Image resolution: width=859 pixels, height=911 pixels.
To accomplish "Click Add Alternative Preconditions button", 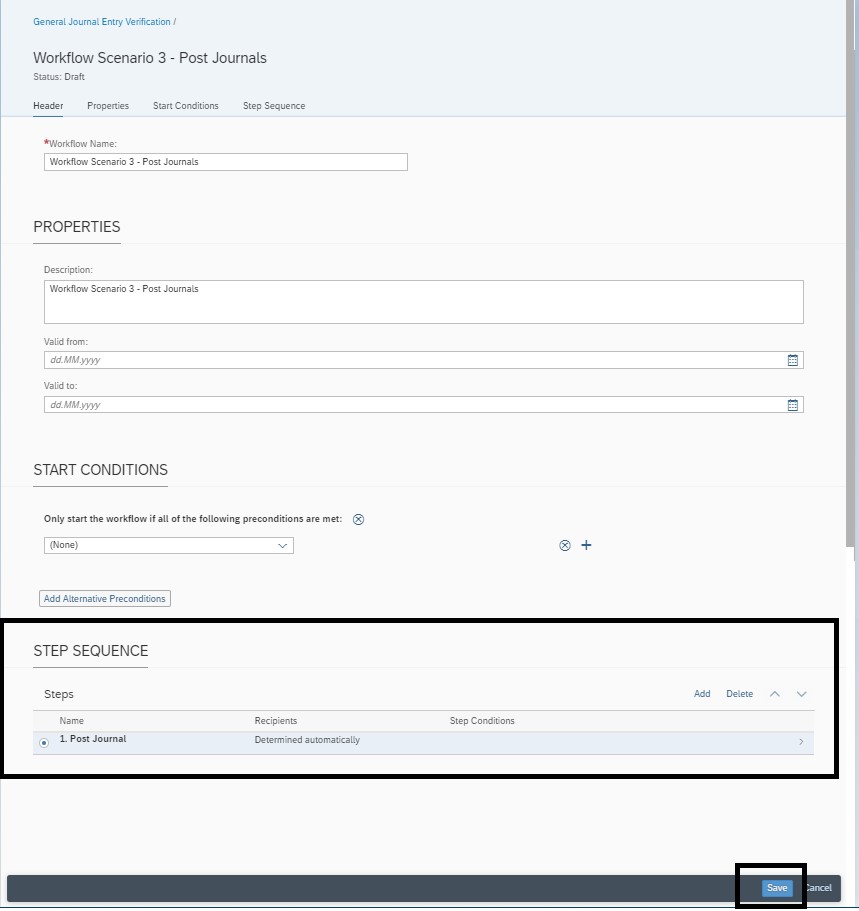I will pos(105,598).
